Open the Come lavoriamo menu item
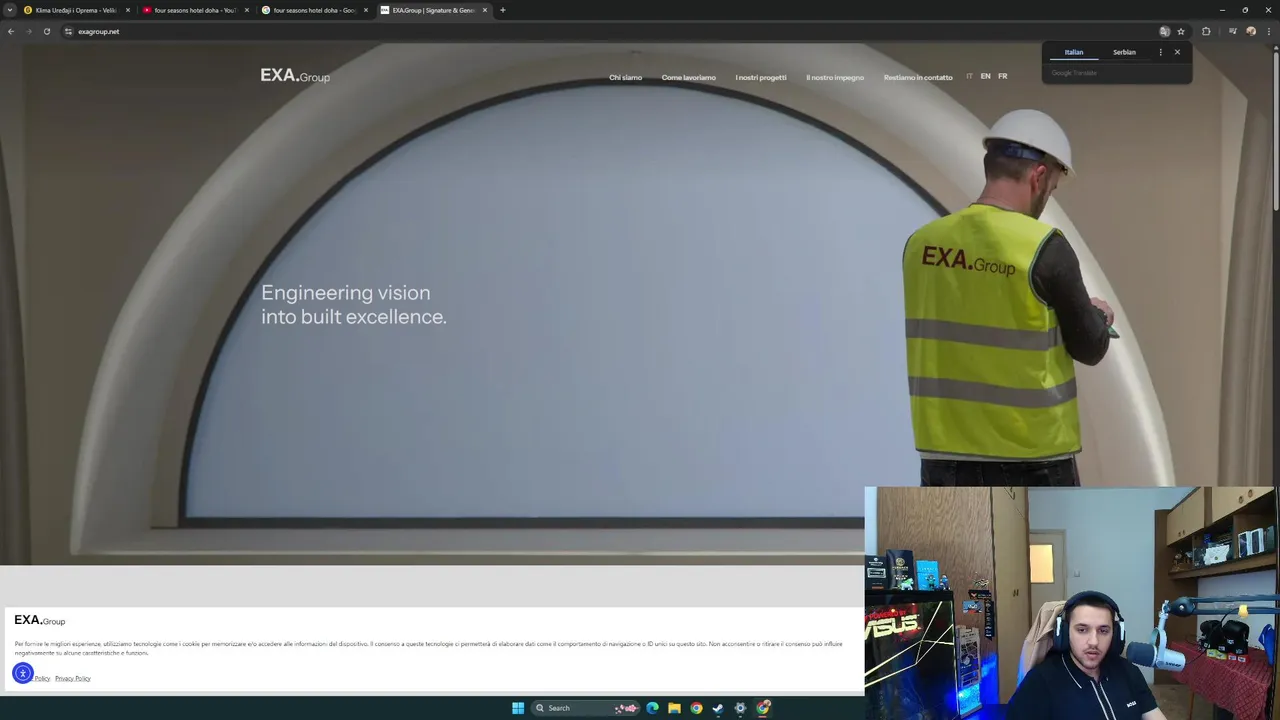1280x720 pixels. click(x=689, y=77)
